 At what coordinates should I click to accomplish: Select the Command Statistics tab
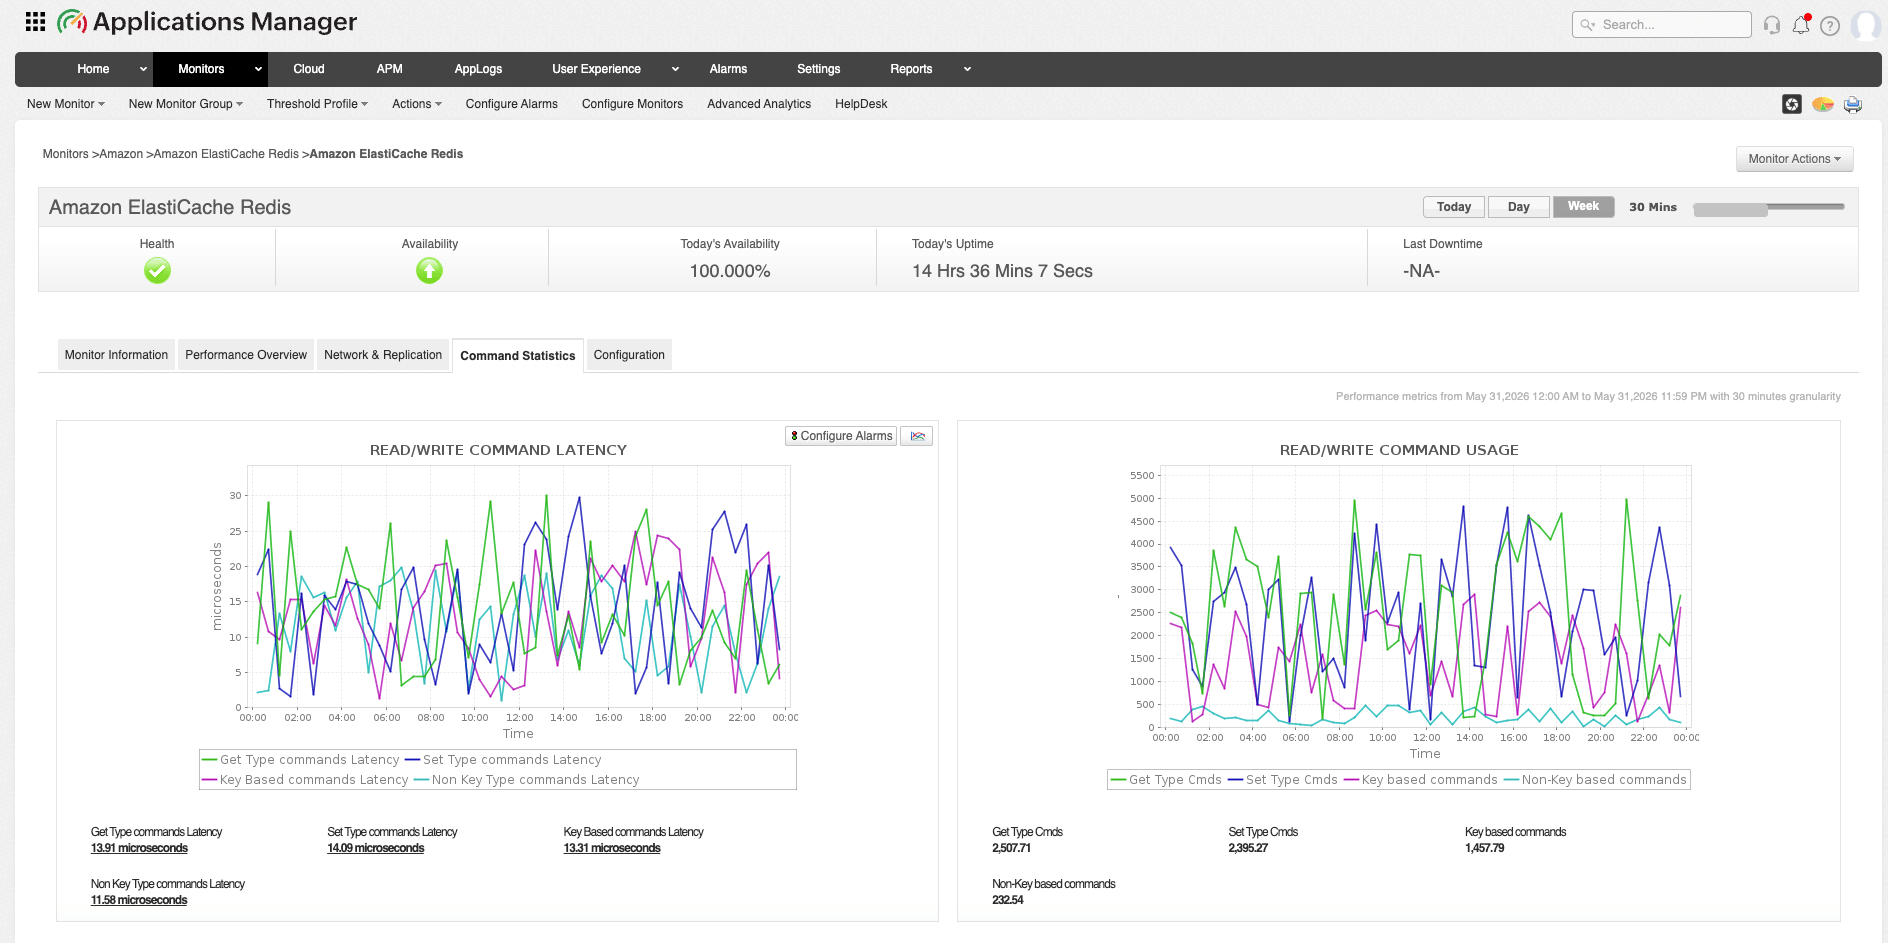(518, 356)
